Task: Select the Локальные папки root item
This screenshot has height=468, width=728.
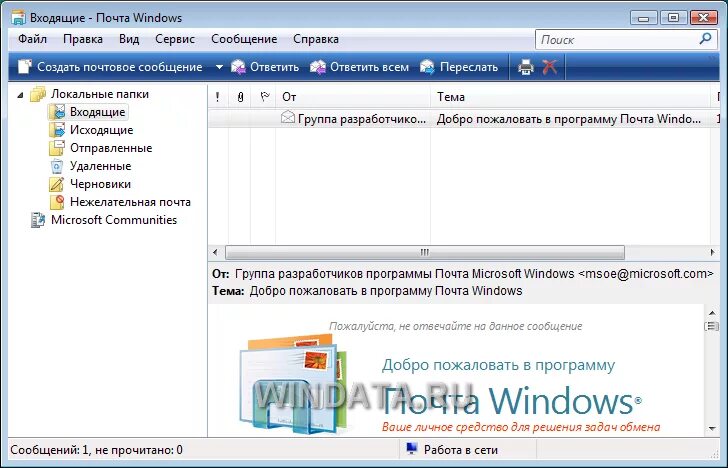Action: click(100, 94)
